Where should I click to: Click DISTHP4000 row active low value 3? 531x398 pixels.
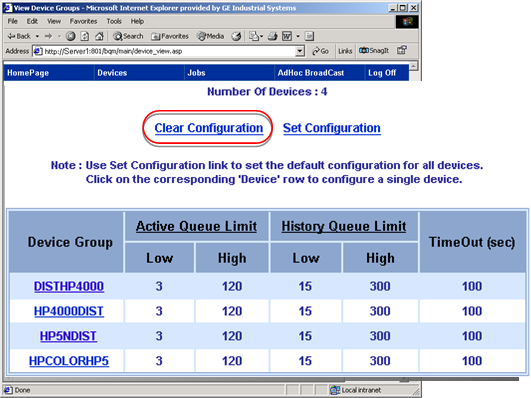pyautogui.click(x=159, y=287)
